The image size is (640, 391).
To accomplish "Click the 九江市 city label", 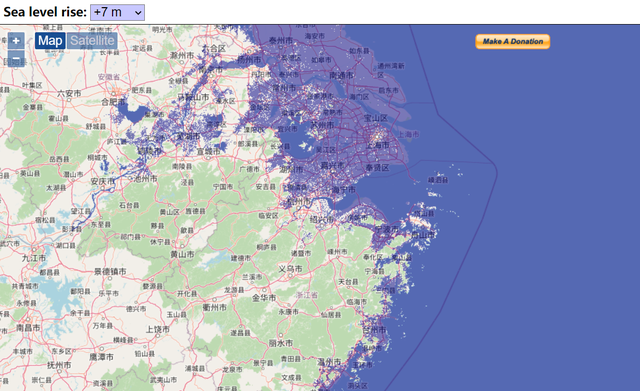I will coord(34,258).
